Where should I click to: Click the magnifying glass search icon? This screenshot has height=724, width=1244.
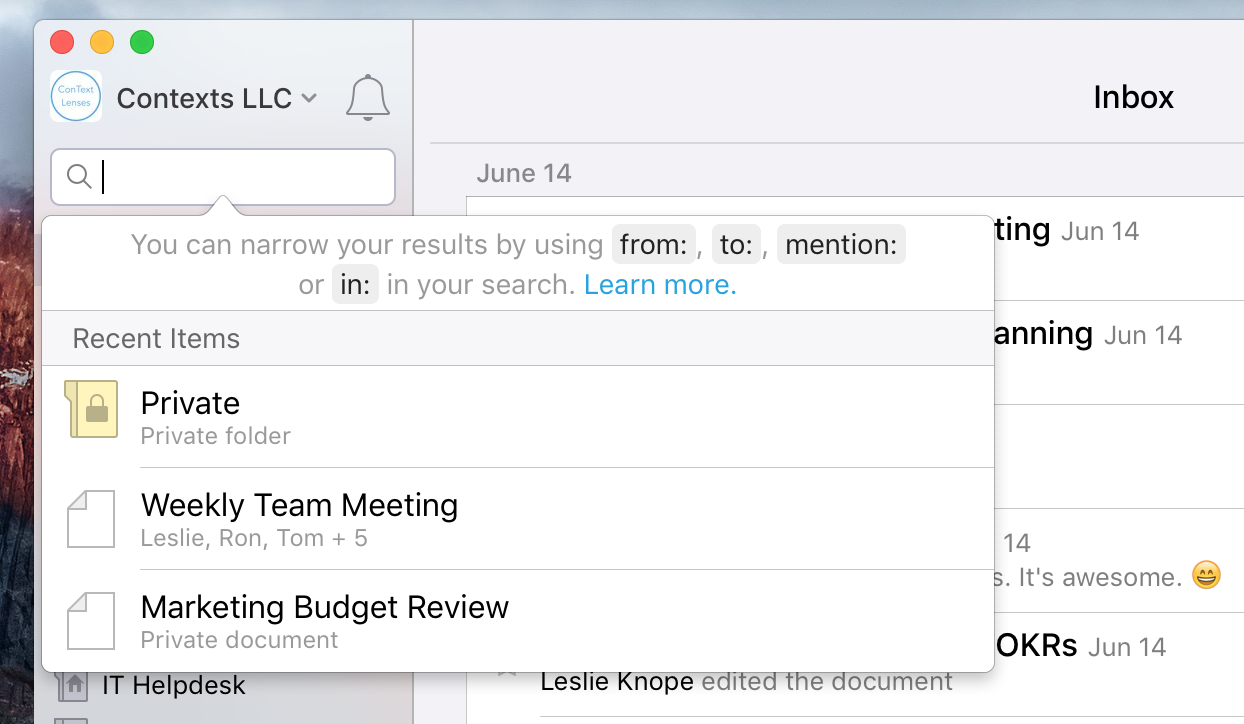pyautogui.click(x=79, y=177)
